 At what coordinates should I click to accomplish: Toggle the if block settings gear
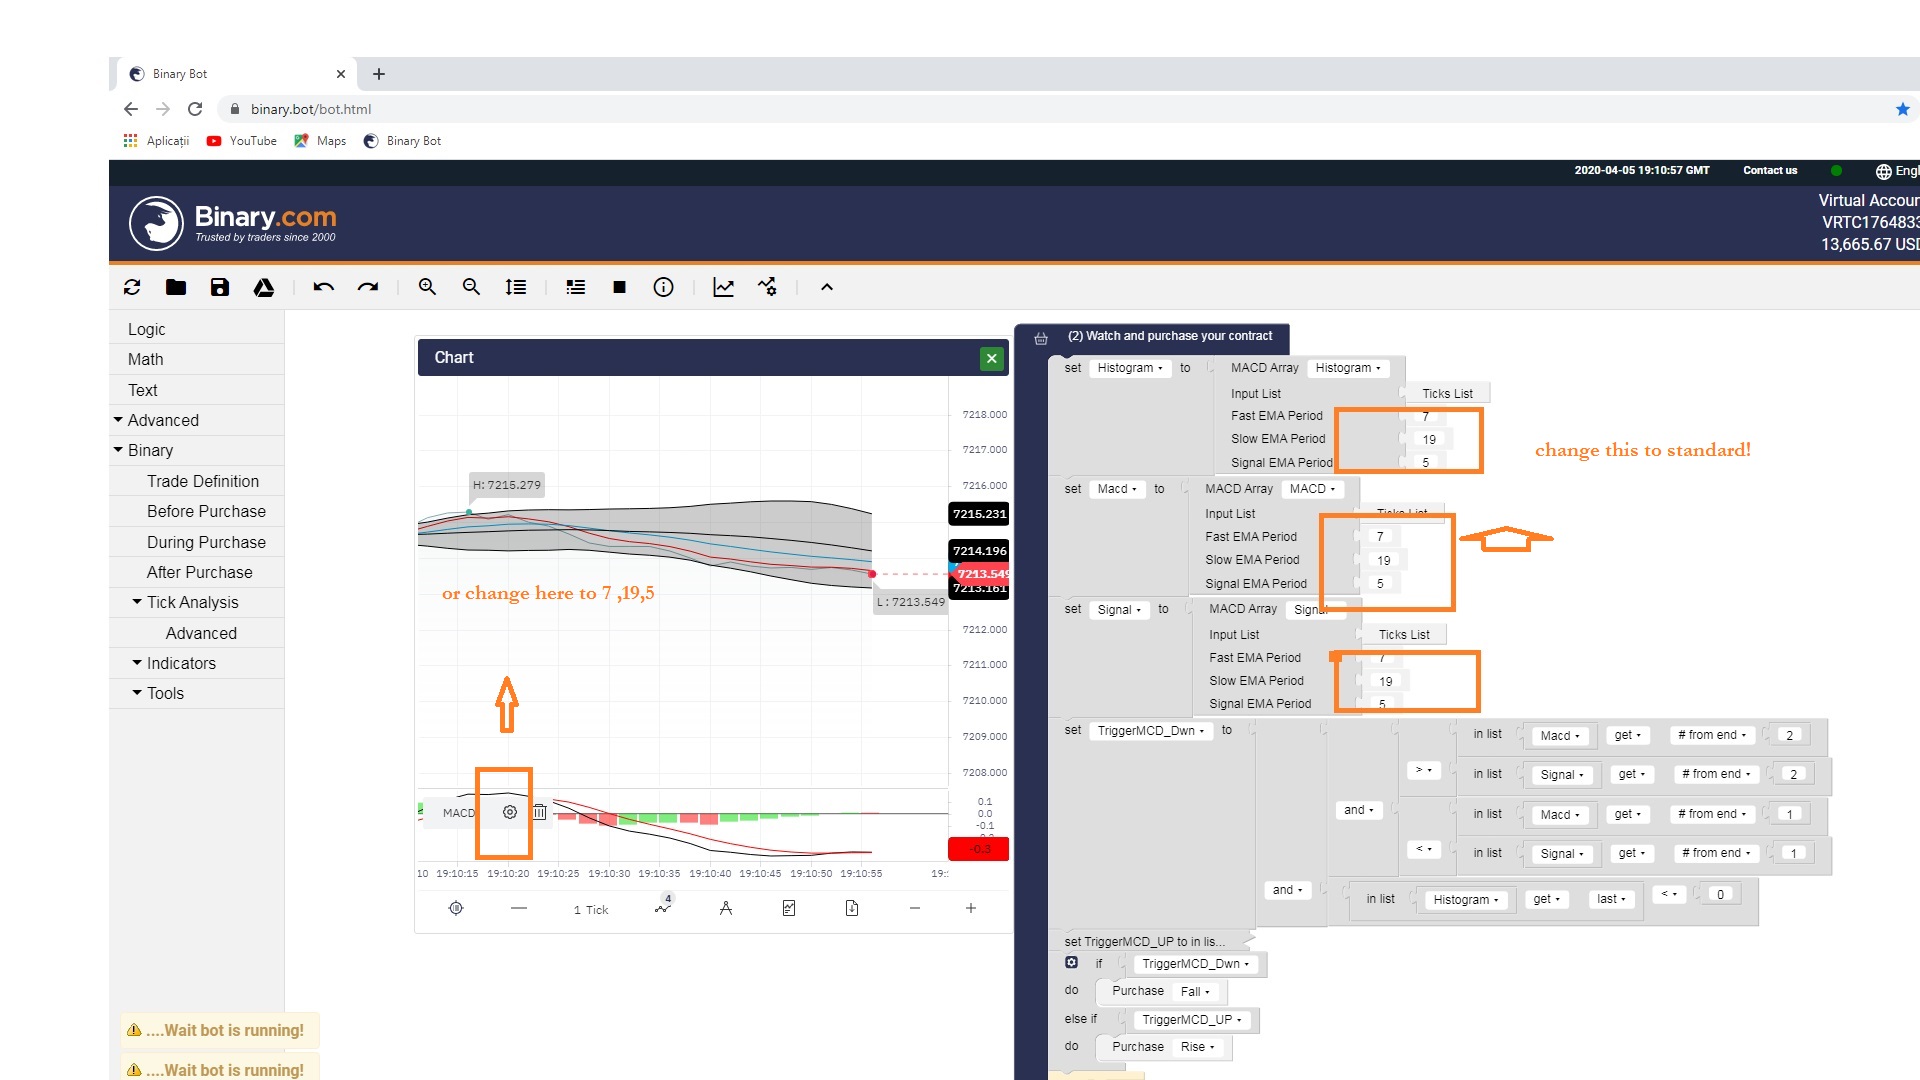pos(1071,962)
